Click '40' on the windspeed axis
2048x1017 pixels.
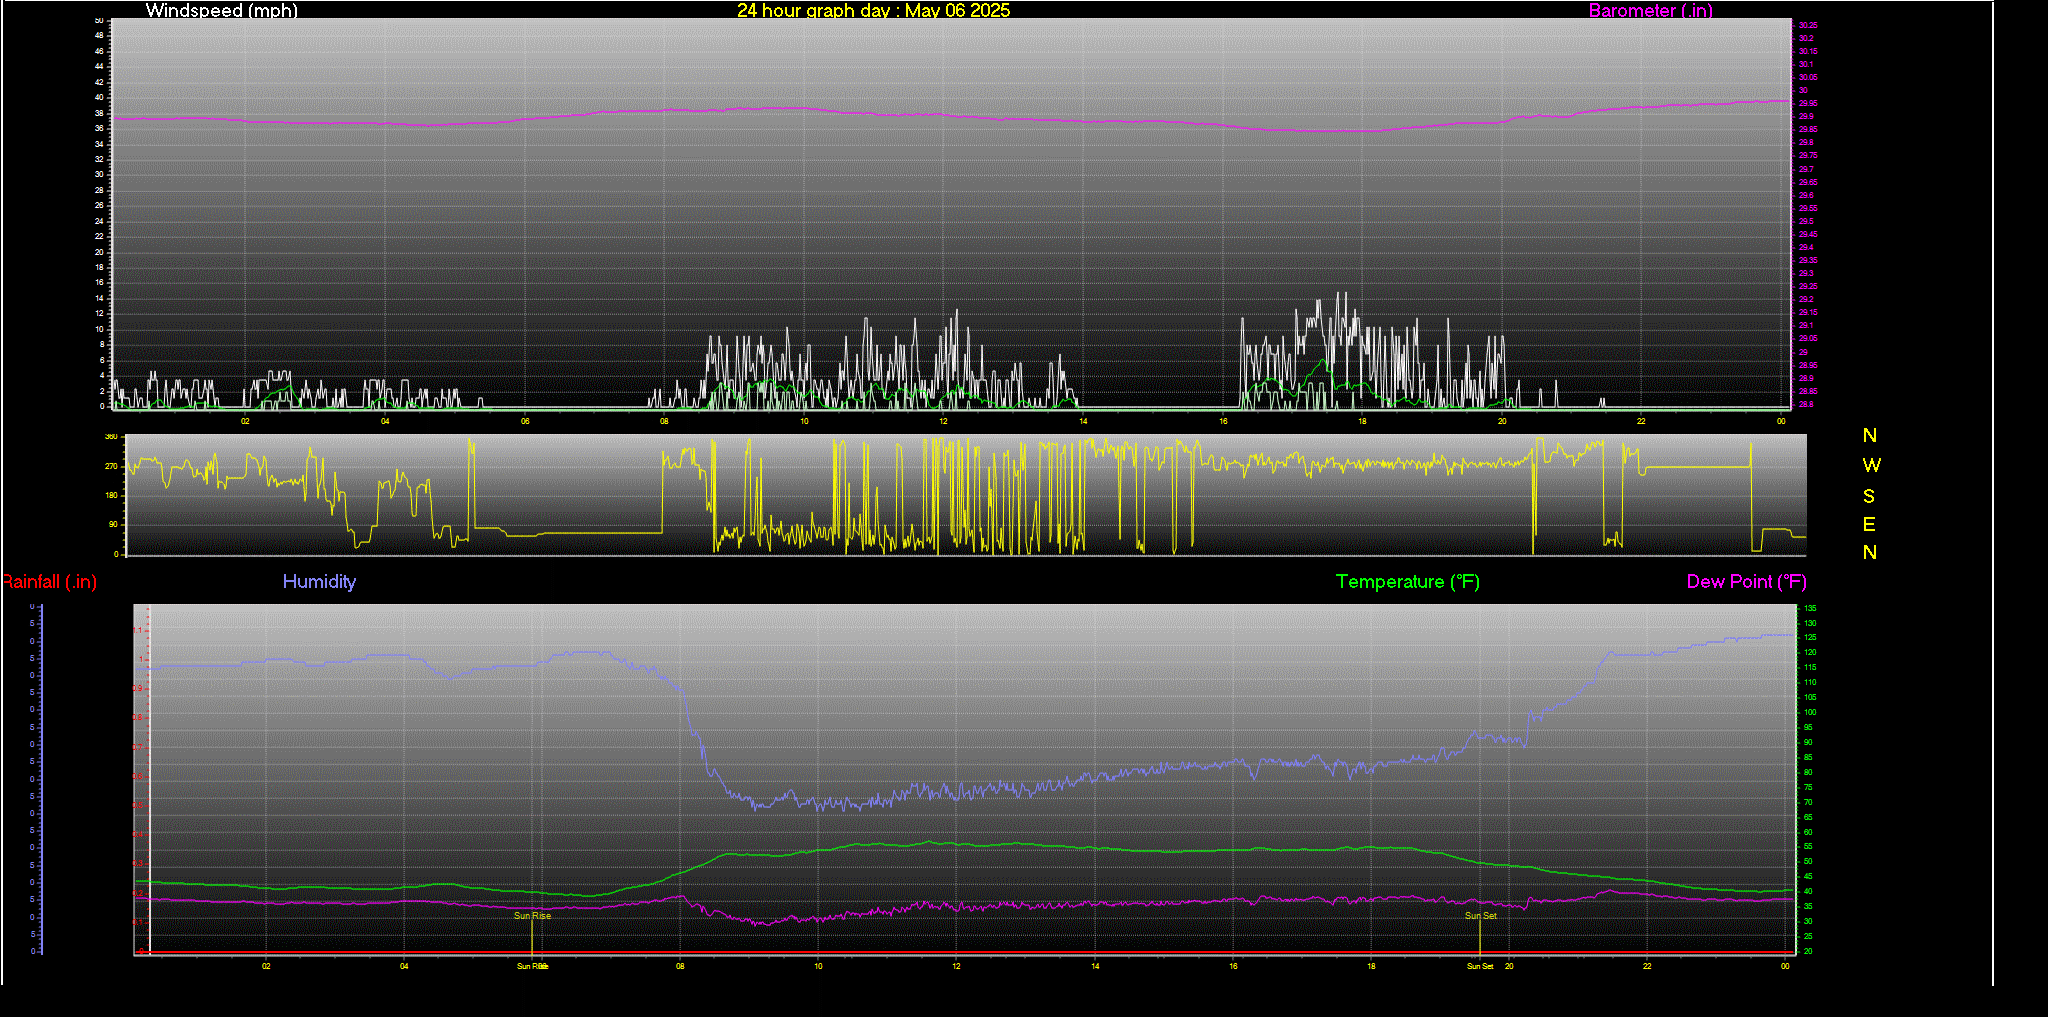click(99, 97)
